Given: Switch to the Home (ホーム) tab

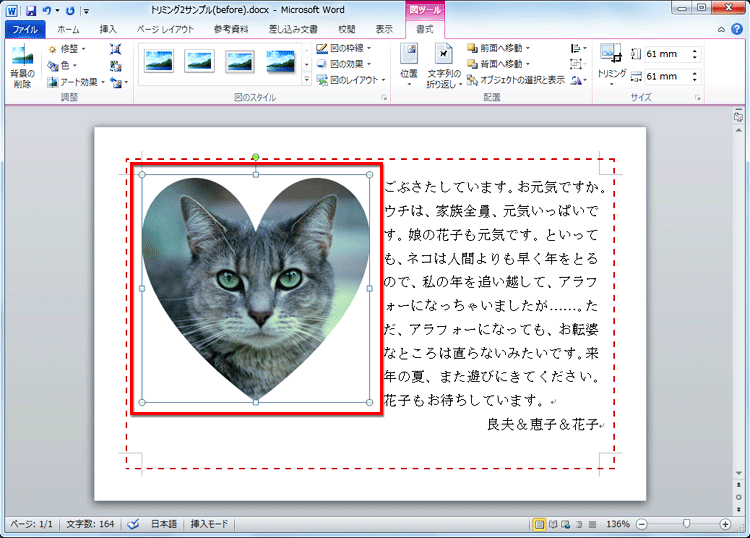Looking at the screenshot, I should 68,29.
